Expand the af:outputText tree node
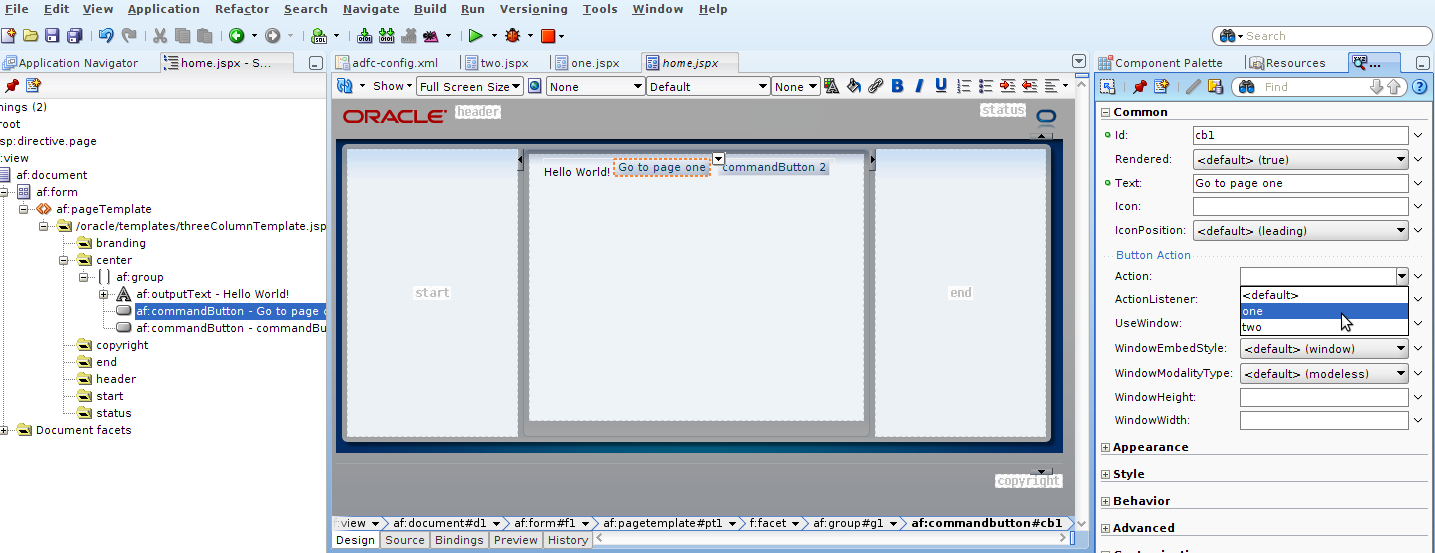The width and height of the screenshot is (1435, 553). pyautogui.click(x=104, y=294)
